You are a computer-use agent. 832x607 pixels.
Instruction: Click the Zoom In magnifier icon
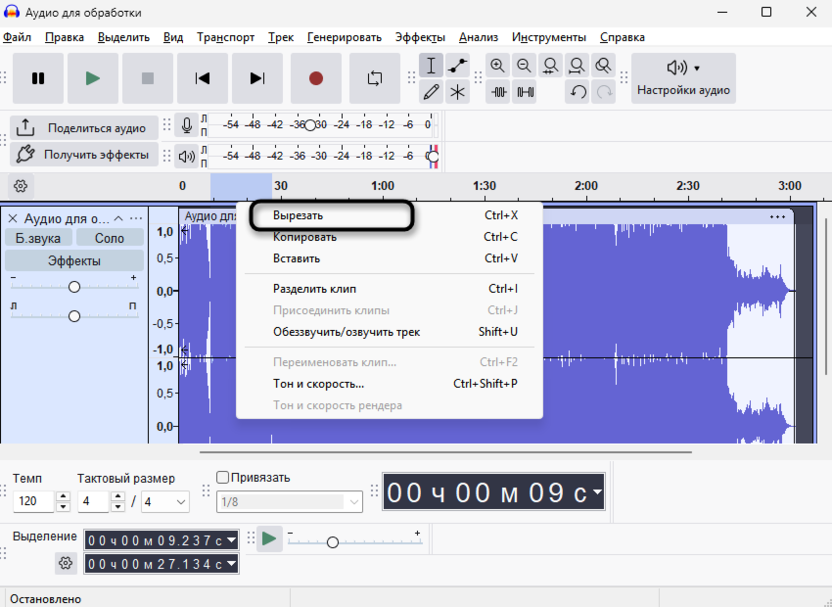[498, 65]
